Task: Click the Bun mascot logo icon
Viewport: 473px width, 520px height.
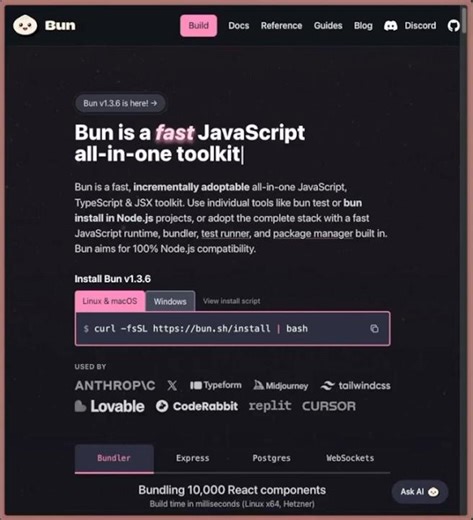Action: [25, 25]
